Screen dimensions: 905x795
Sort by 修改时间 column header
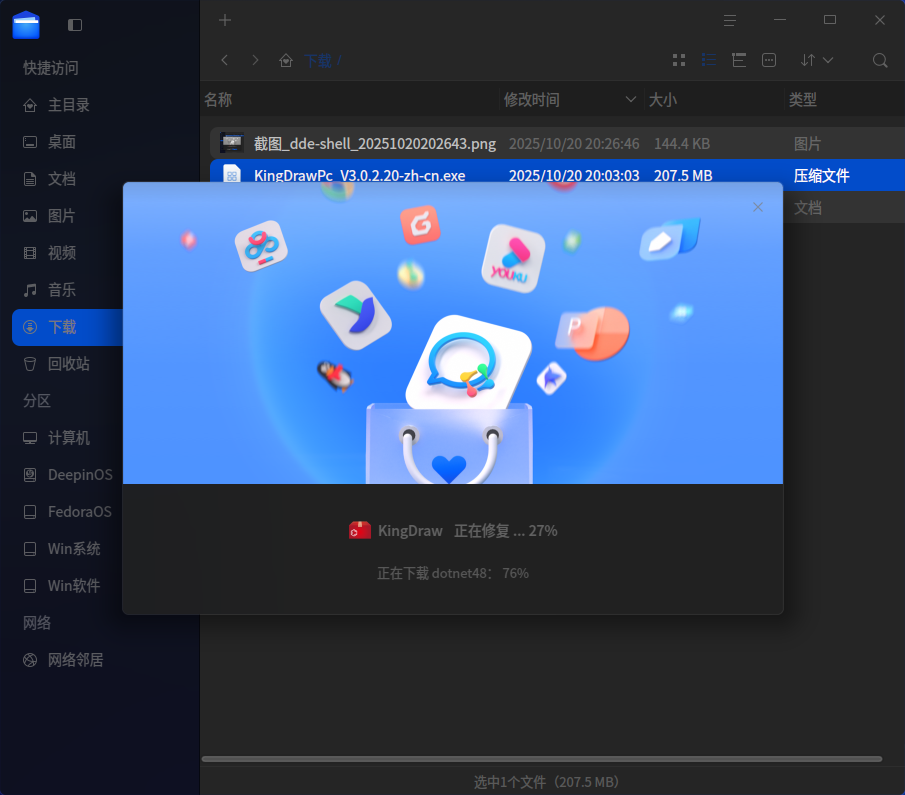pyautogui.click(x=531, y=99)
